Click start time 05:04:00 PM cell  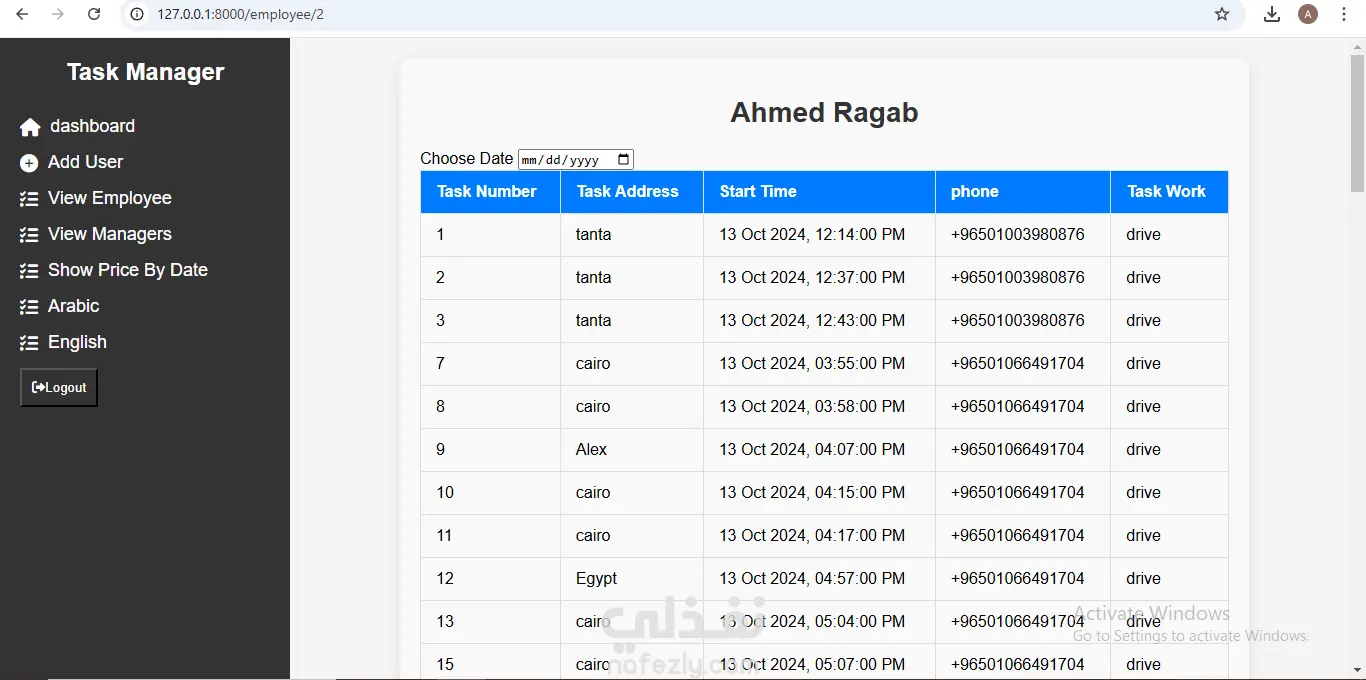(x=819, y=622)
